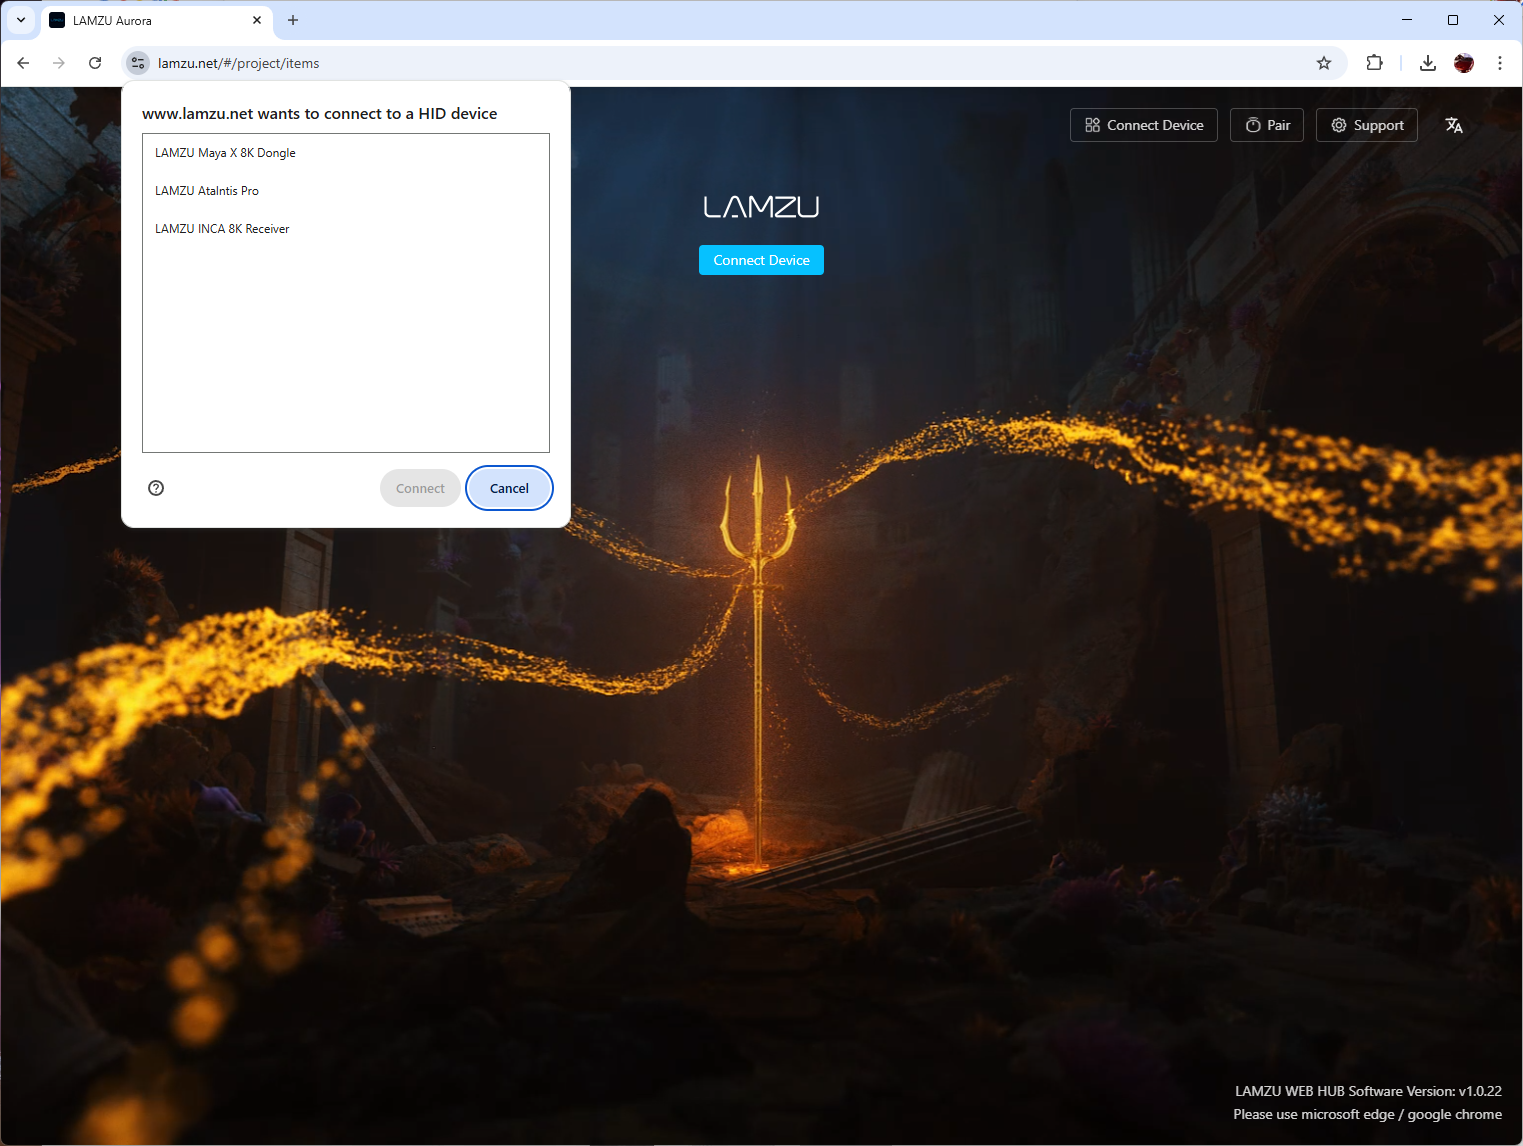Go back to previous page

click(x=23, y=63)
